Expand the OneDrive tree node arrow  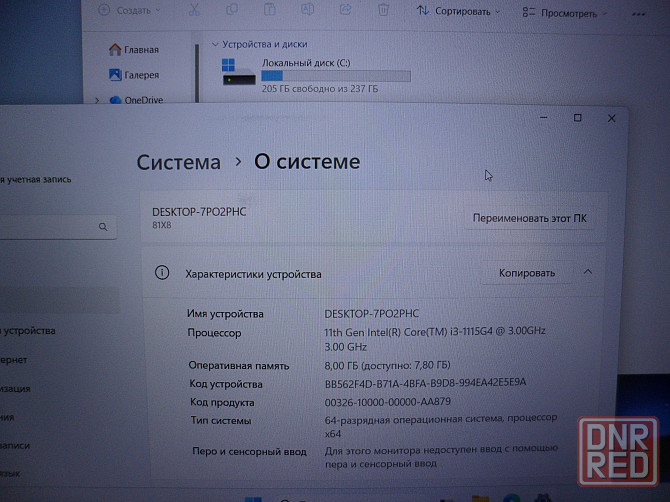97,100
